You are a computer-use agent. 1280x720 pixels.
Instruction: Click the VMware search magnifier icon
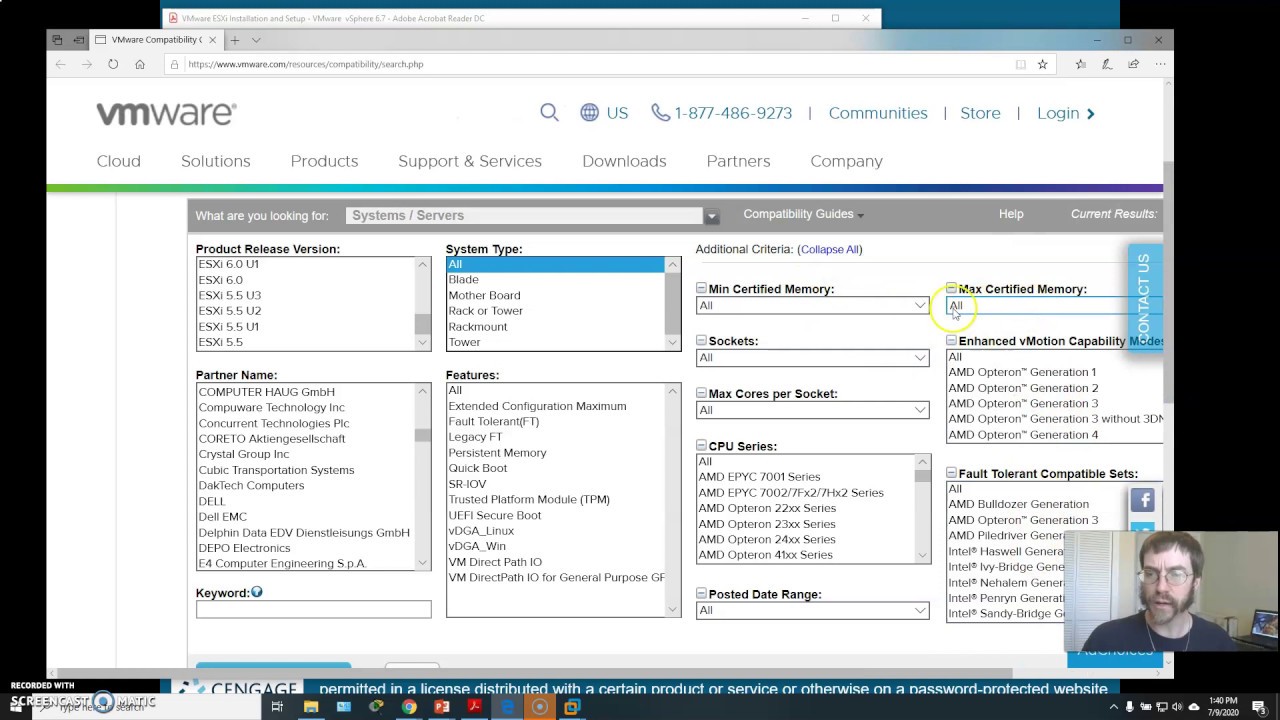click(549, 113)
